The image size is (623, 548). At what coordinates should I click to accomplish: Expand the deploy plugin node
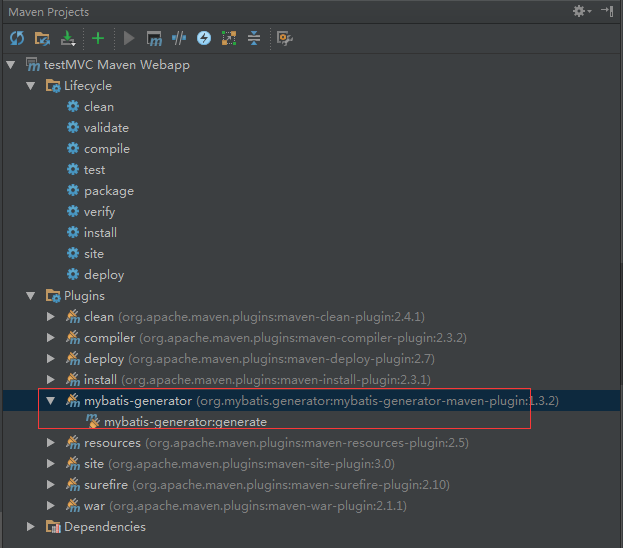tap(50, 359)
